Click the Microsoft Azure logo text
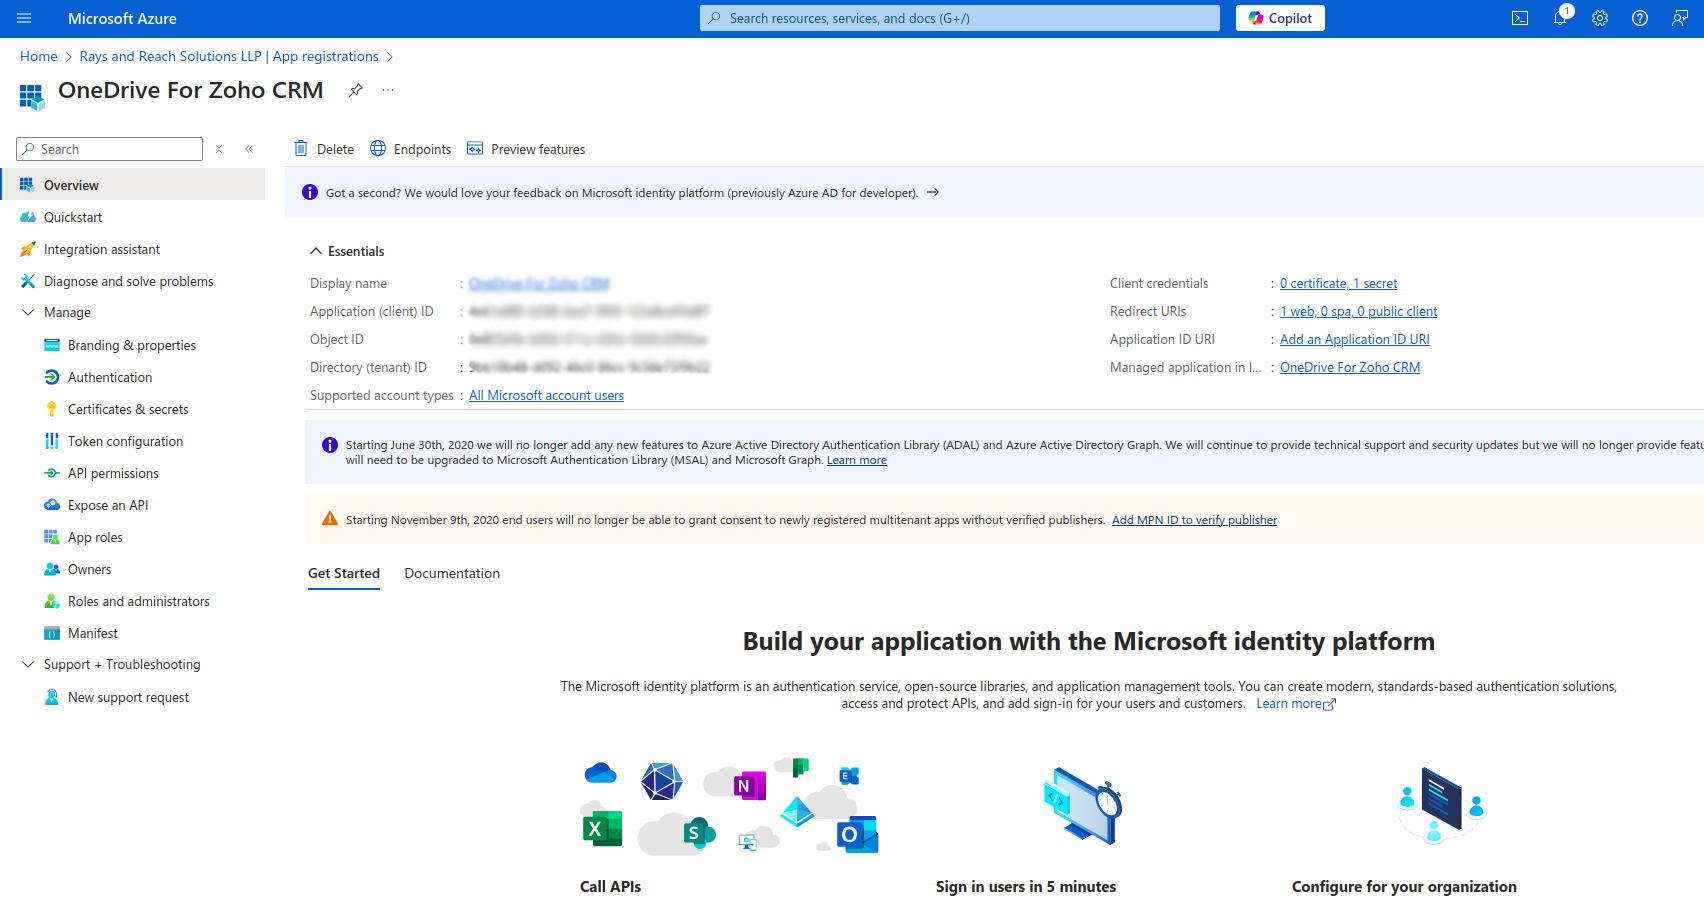 tap(122, 18)
